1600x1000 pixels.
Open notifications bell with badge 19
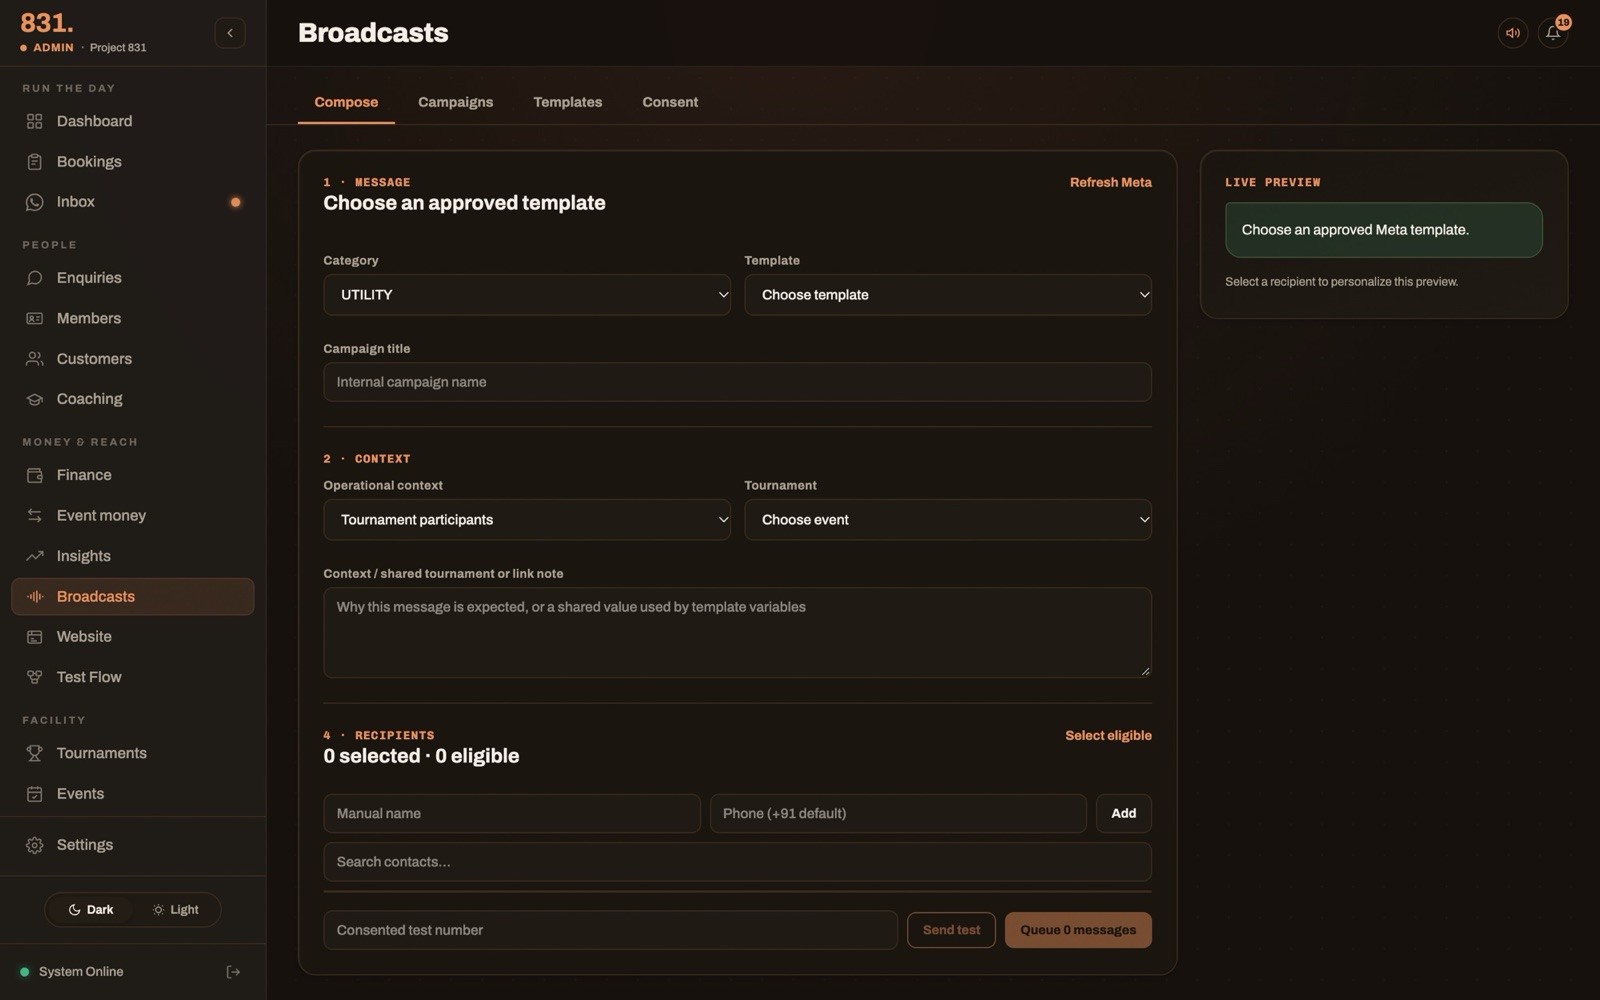click(x=1553, y=33)
